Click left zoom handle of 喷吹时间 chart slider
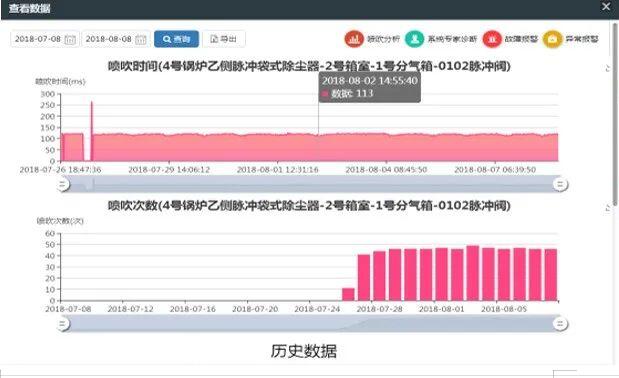The image size is (619, 378). pos(62,184)
